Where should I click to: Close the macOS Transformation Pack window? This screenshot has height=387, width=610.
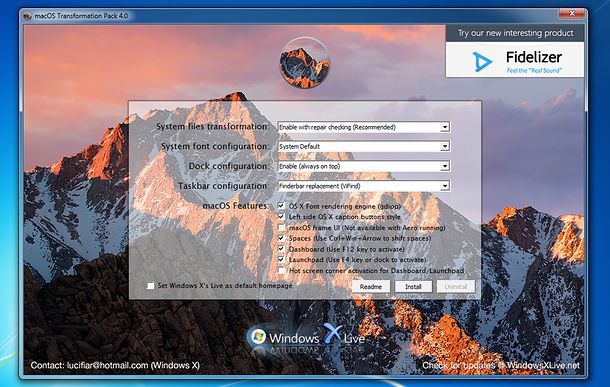572,14
